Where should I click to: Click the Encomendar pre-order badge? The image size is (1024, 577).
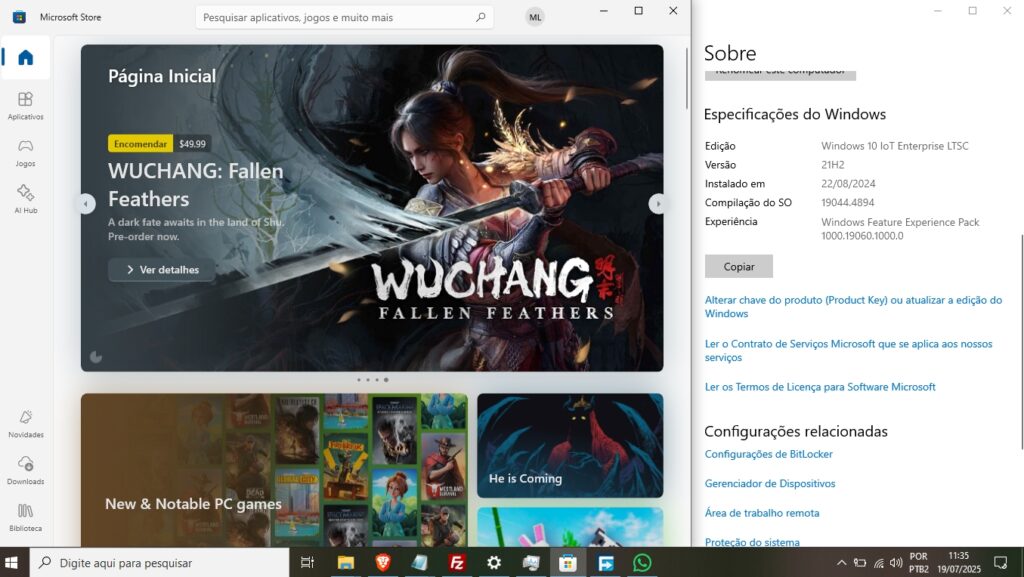(x=140, y=144)
